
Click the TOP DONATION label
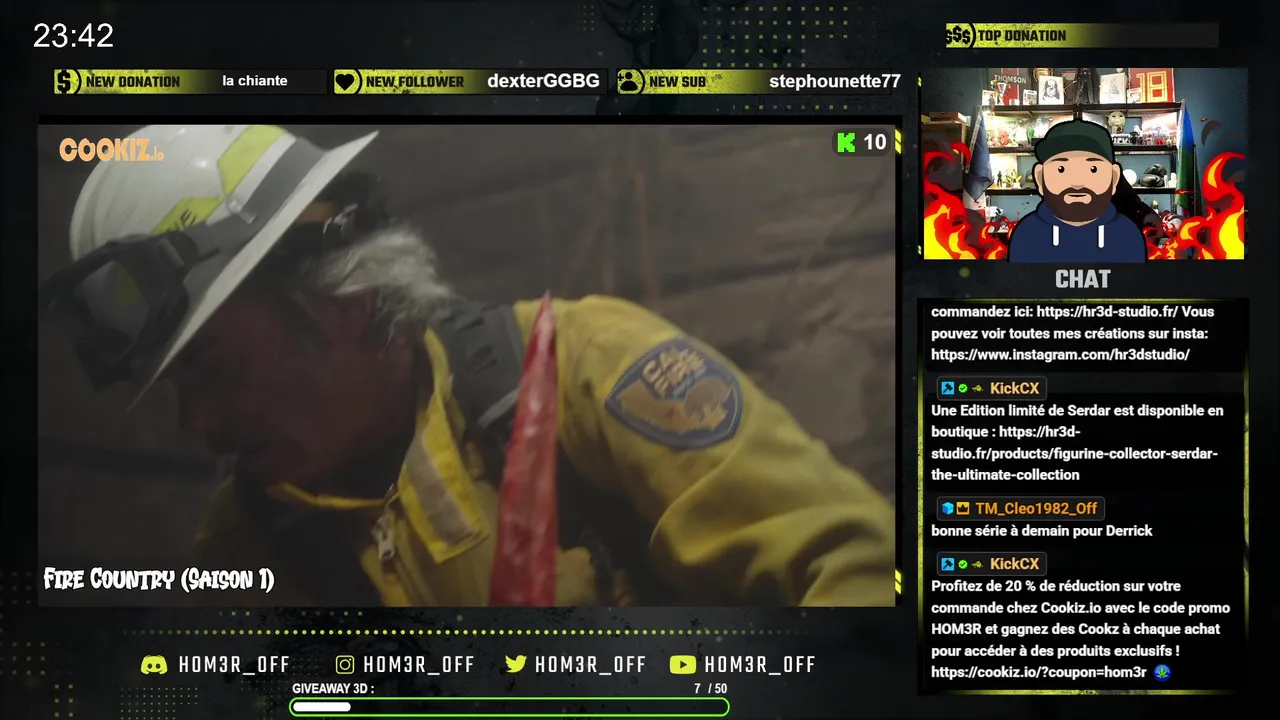pyautogui.click(x=1022, y=36)
